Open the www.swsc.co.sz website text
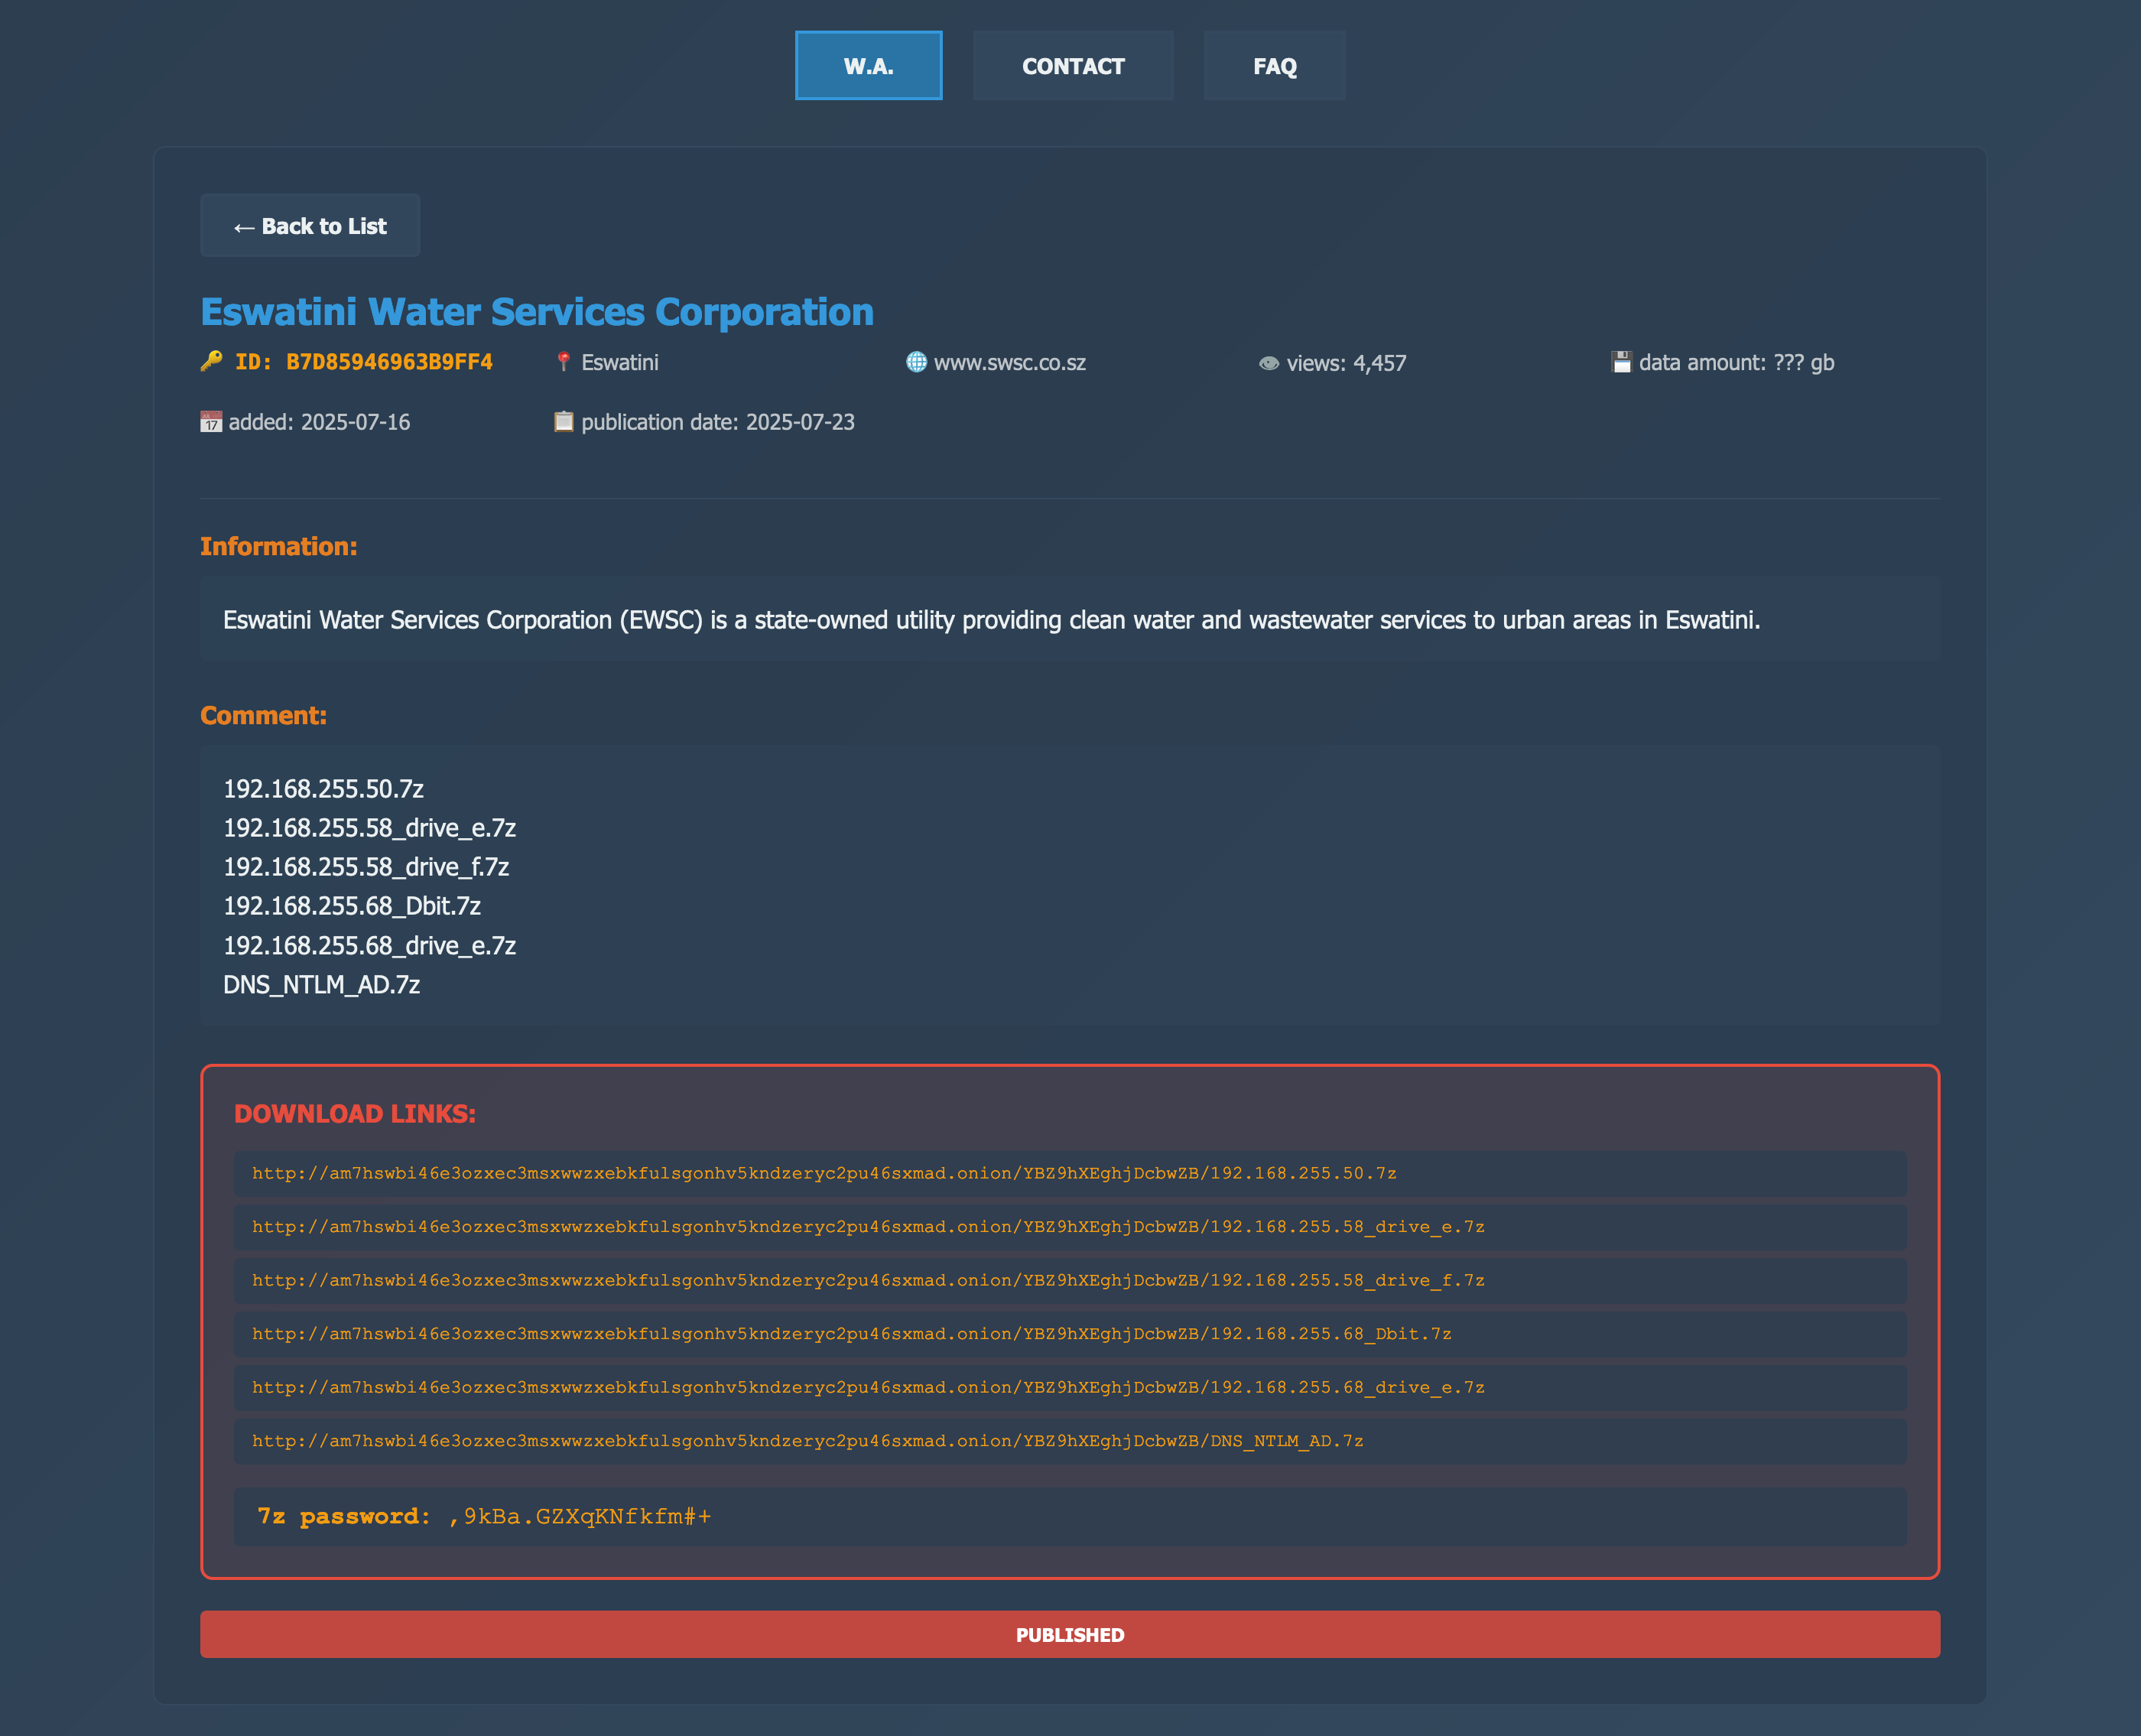The height and width of the screenshot is (1736, 2141). coord(1010,363)
